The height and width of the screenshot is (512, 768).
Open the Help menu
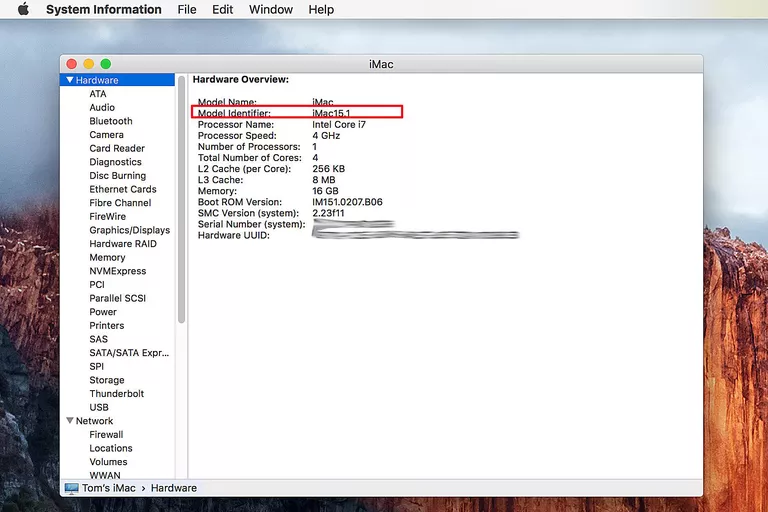(x=321, y=9)
